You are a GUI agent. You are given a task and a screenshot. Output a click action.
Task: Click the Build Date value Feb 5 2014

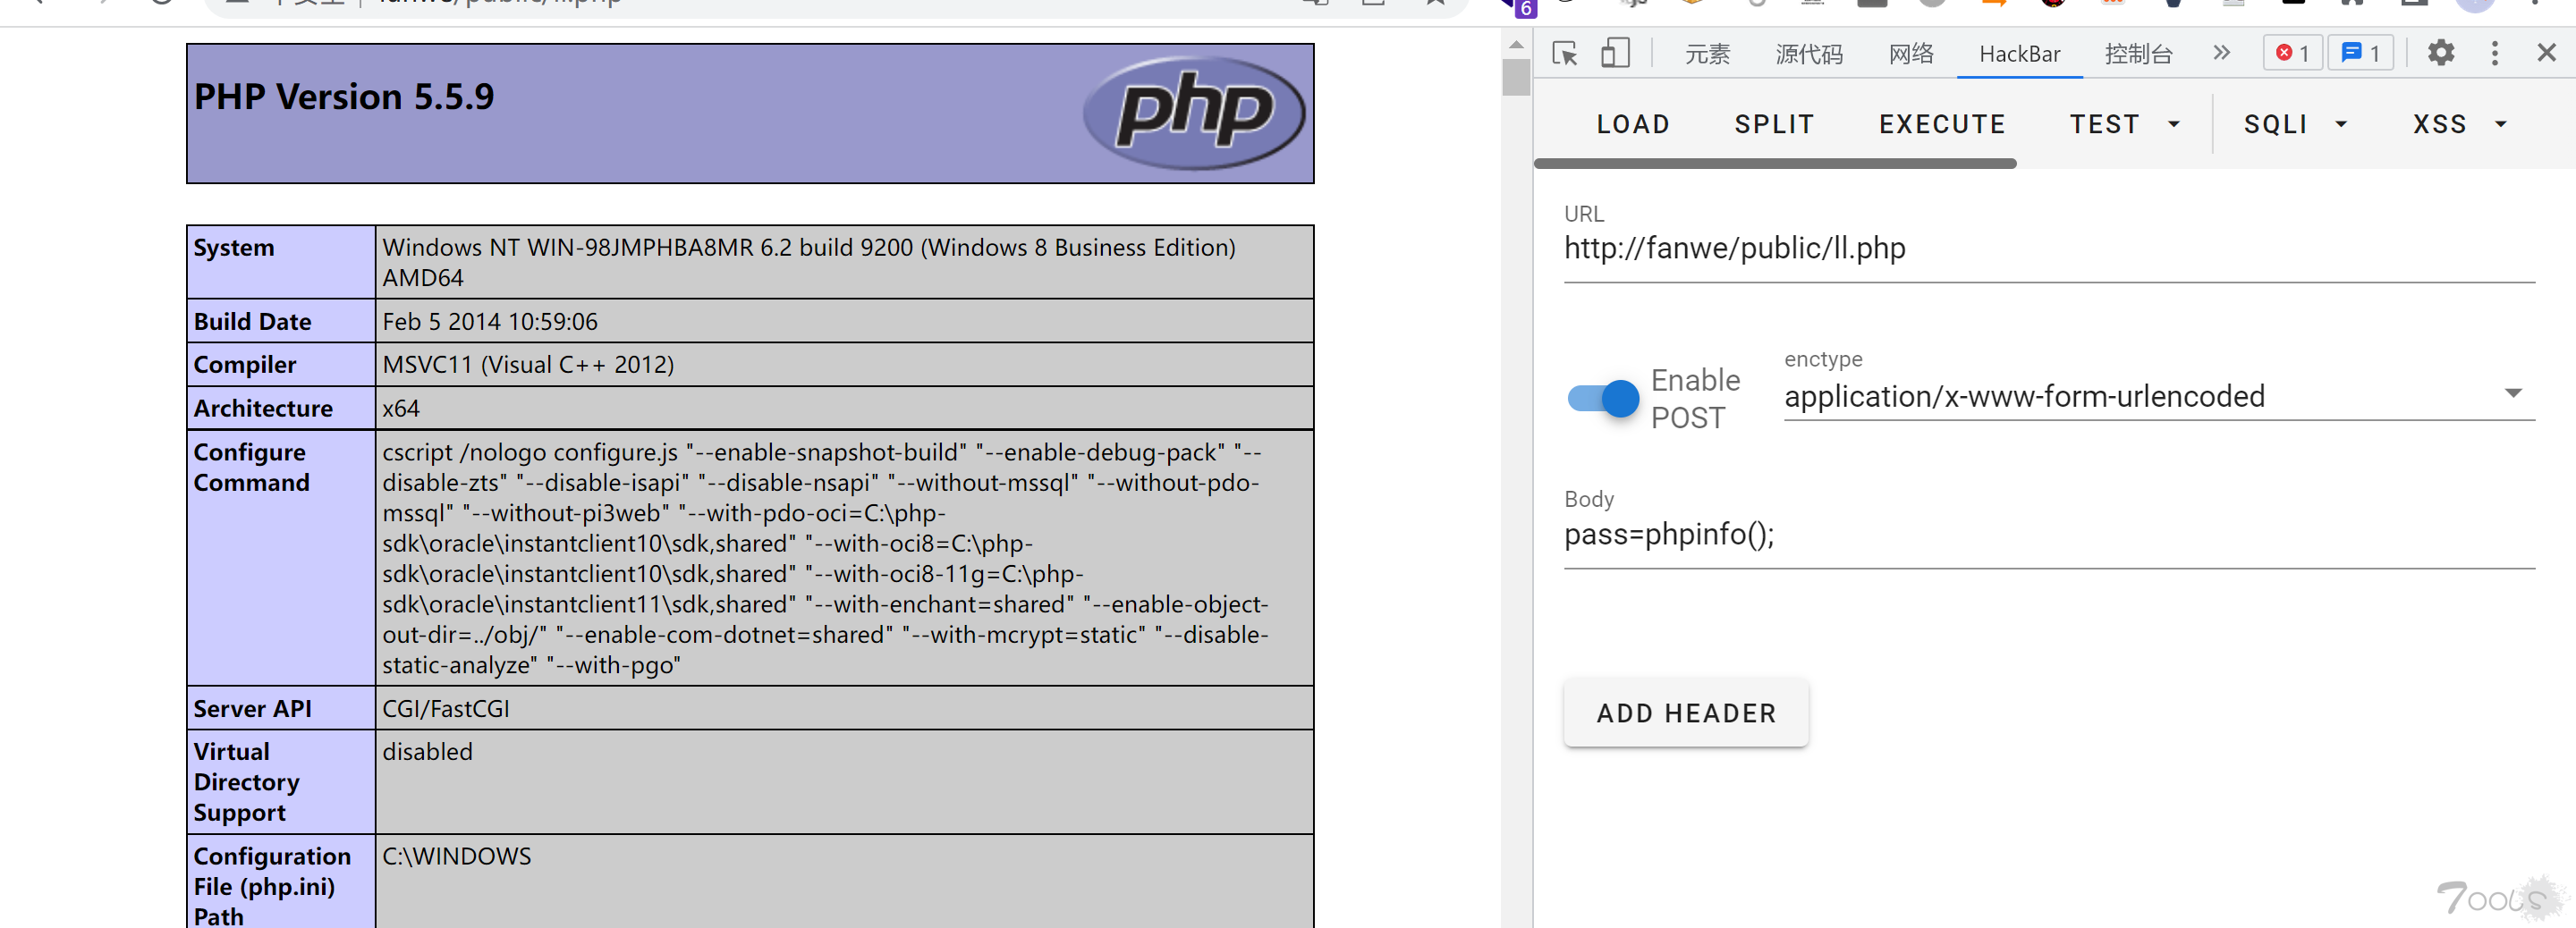(490, 322)
